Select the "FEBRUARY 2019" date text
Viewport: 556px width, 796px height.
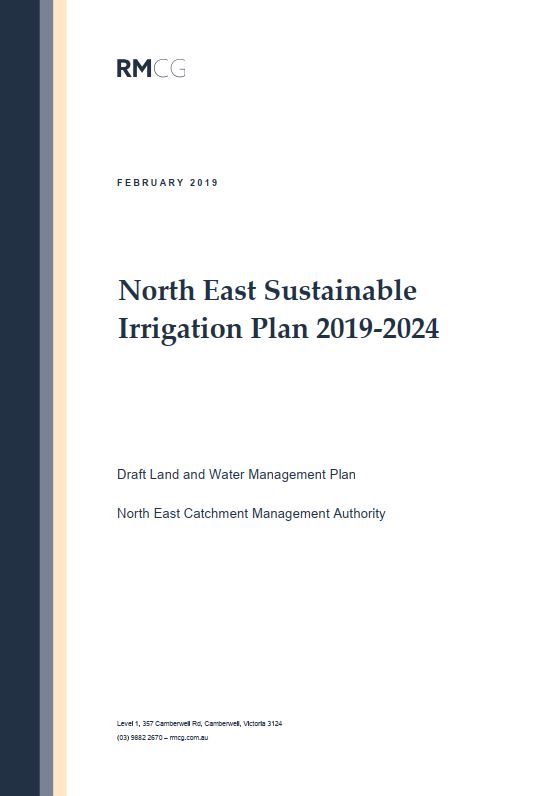[168, 183]
